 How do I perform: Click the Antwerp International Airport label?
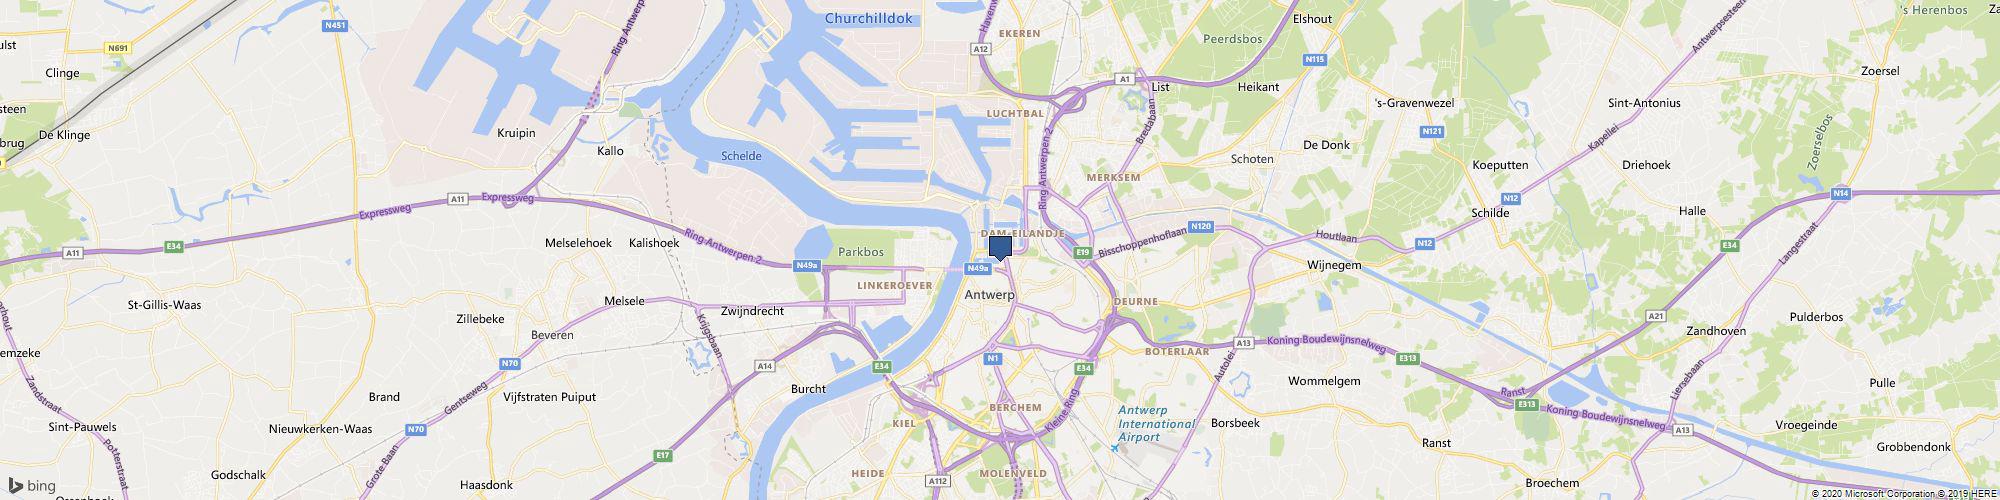(1156, 423)
